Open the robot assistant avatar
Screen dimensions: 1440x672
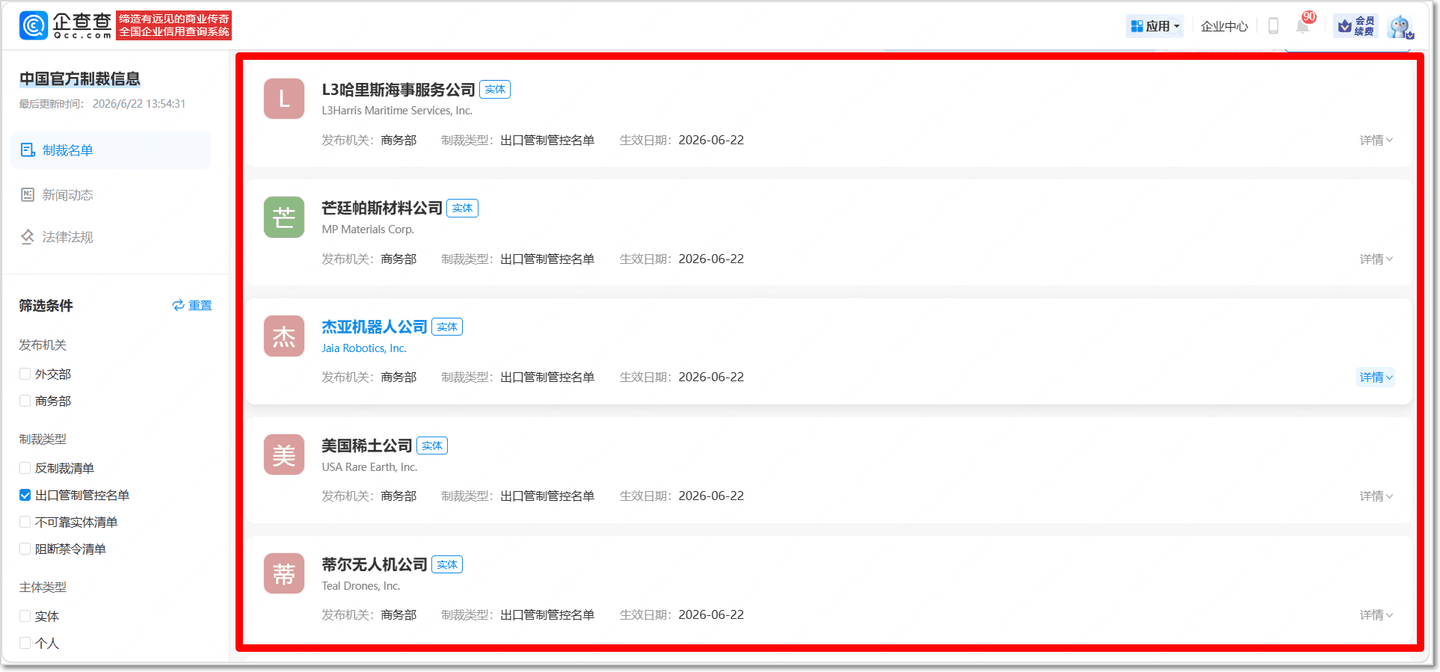(1400, 26)
